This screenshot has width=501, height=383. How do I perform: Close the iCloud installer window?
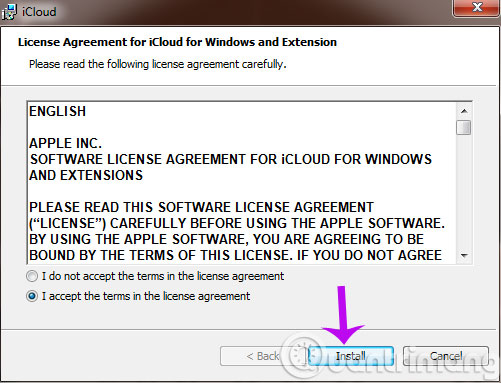[x=477, y=7]
